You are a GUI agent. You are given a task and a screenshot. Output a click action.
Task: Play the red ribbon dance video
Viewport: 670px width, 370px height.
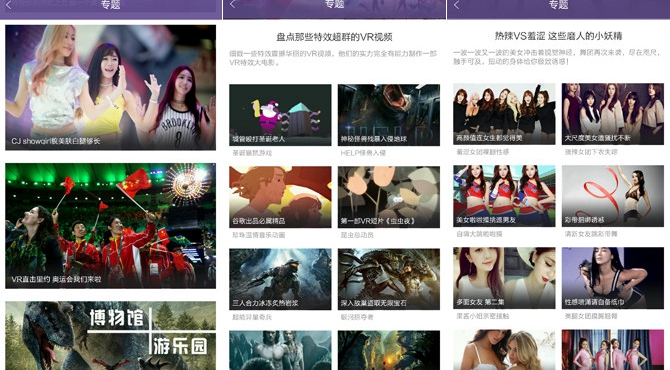pos(612,196)
